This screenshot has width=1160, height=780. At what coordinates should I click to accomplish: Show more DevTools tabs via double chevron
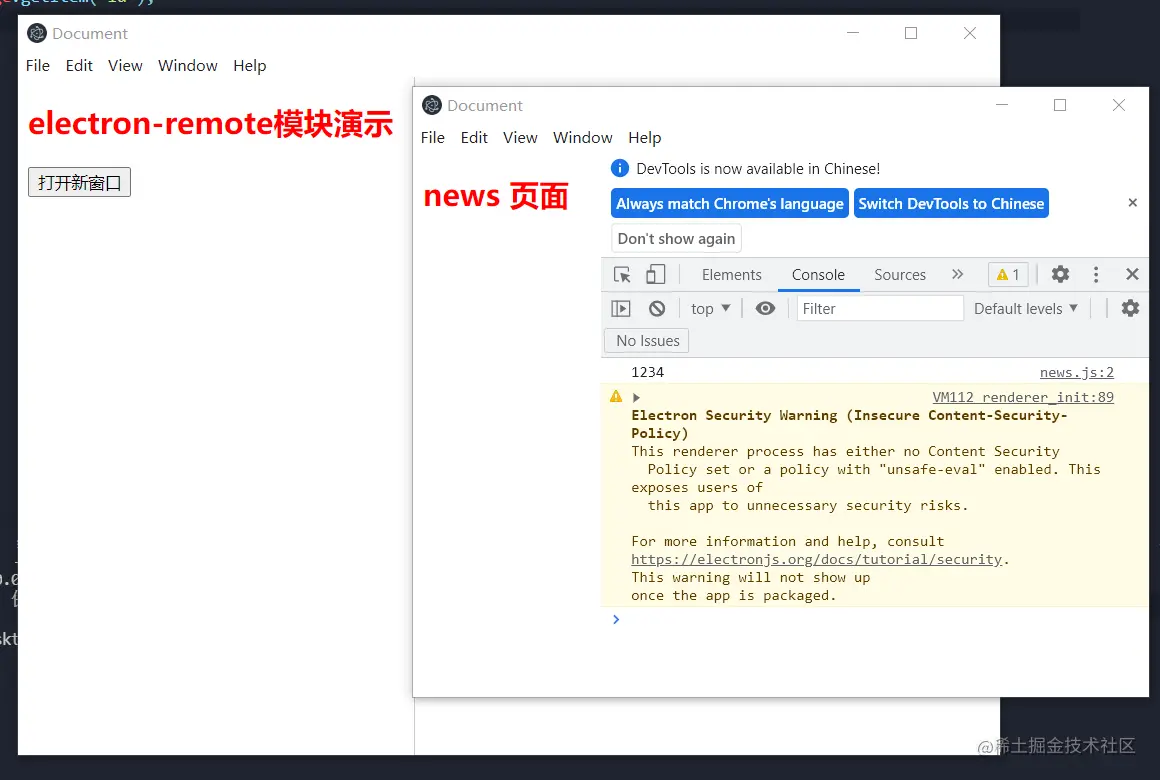click(x=957, y=275)
